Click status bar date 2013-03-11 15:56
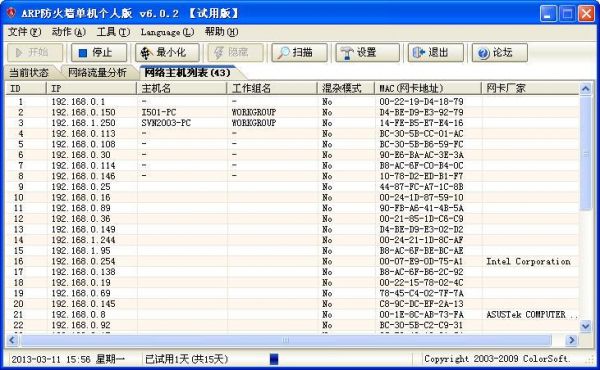 coord(51,359)
